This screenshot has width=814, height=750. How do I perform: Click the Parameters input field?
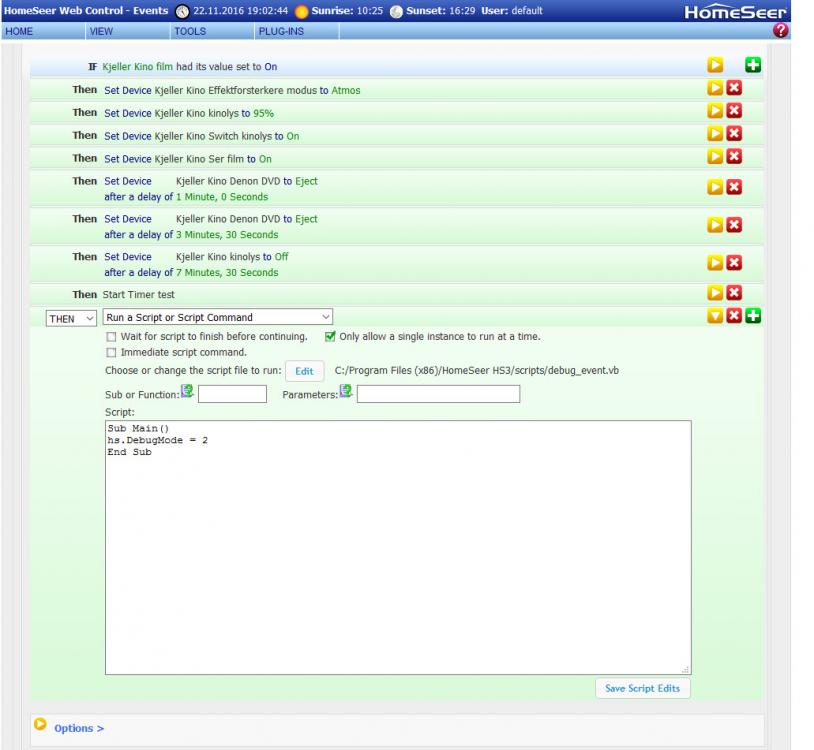coord(438,394)
